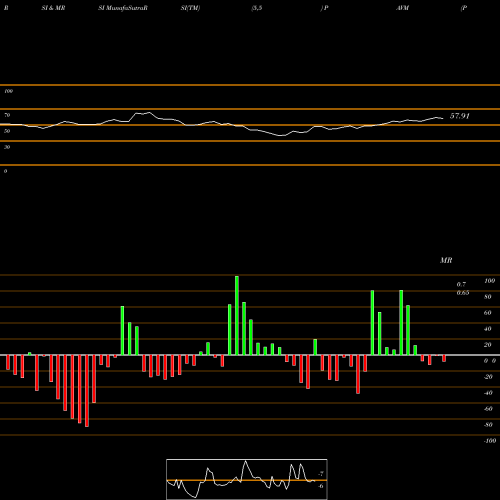This screenshot has height=500, width=500.
Task: Click the 80 label on MR axis
Action: 488,297
